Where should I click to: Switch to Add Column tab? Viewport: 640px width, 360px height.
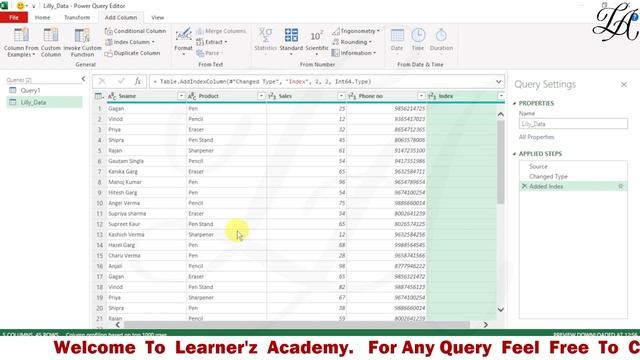(x=121, y=18)
